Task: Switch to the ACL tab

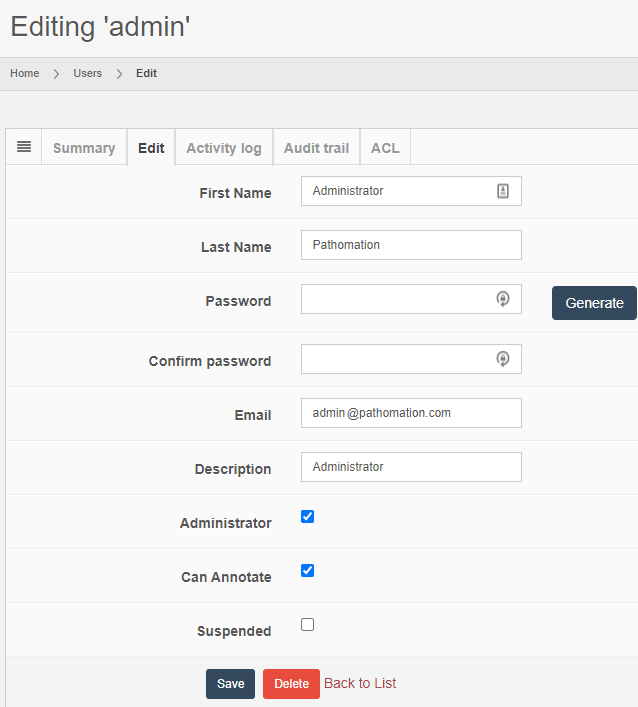Action: [x=385, y=148]
